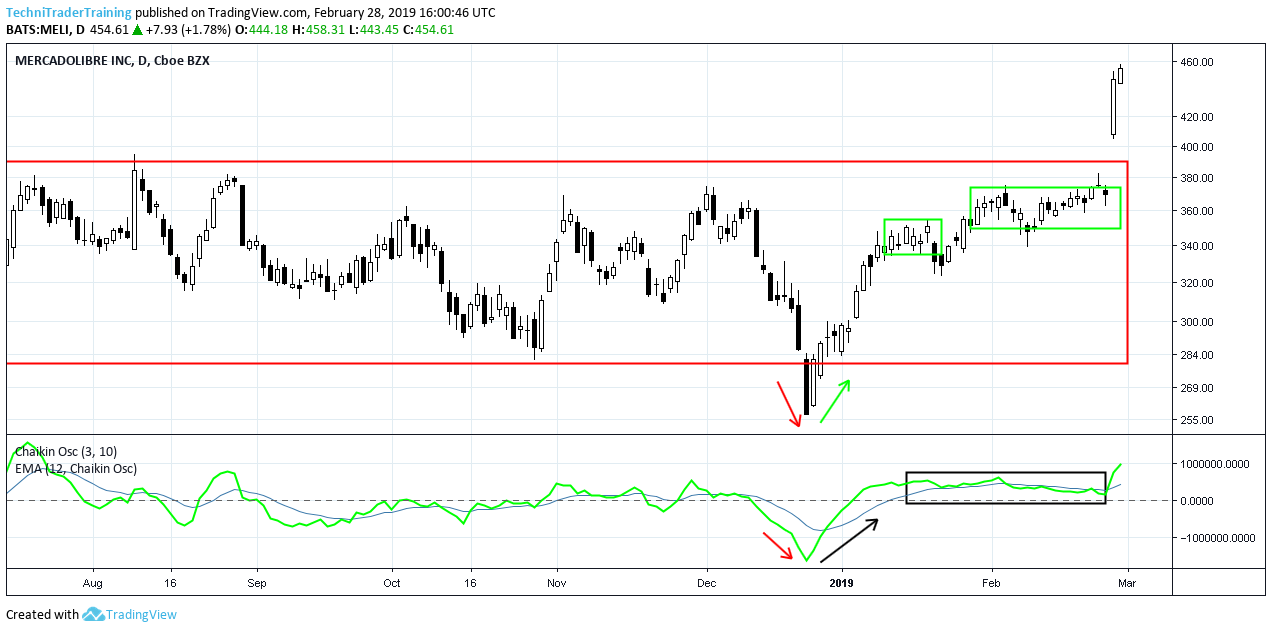Click the 460.00 price axis label

[x=1197, y=62]
